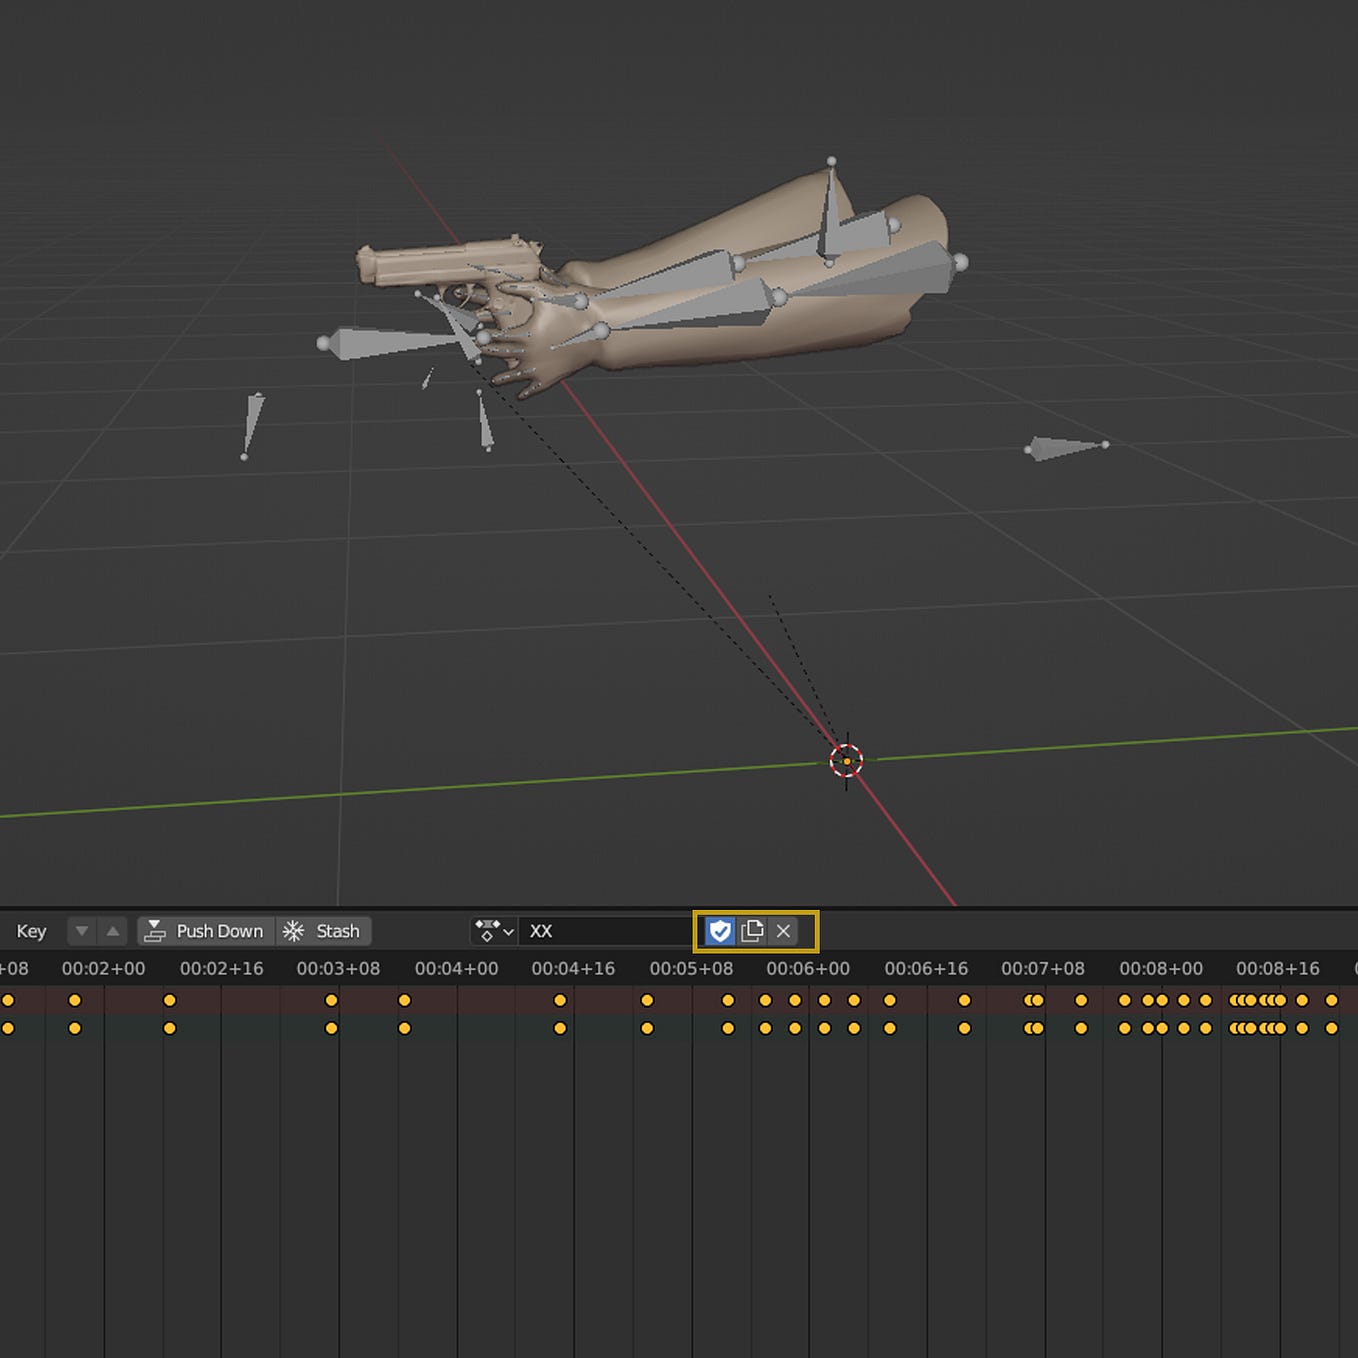Click the XX action name field to rename it
Viewport: 1358px width, 1358px height.
tap(600, 931)
